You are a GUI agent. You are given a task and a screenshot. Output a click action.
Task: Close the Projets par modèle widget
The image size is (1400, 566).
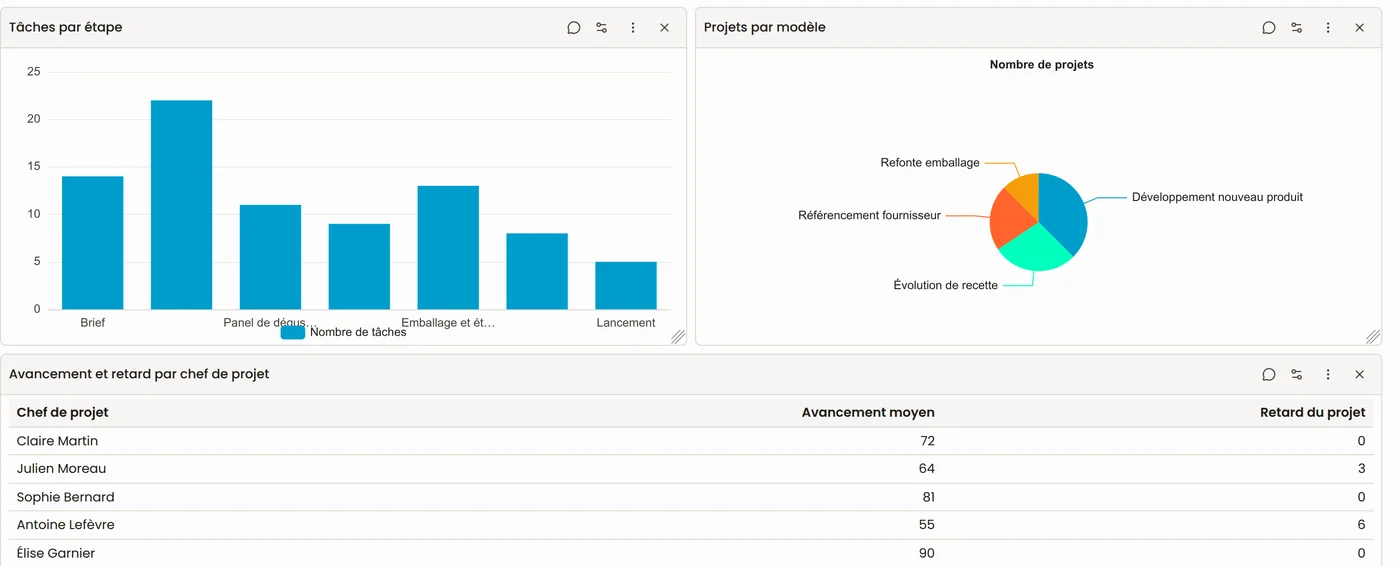click(x=1359, y=28)
